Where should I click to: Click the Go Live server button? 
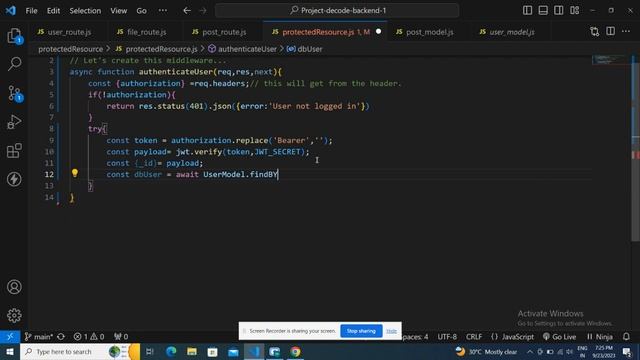(x=559, y=337)
